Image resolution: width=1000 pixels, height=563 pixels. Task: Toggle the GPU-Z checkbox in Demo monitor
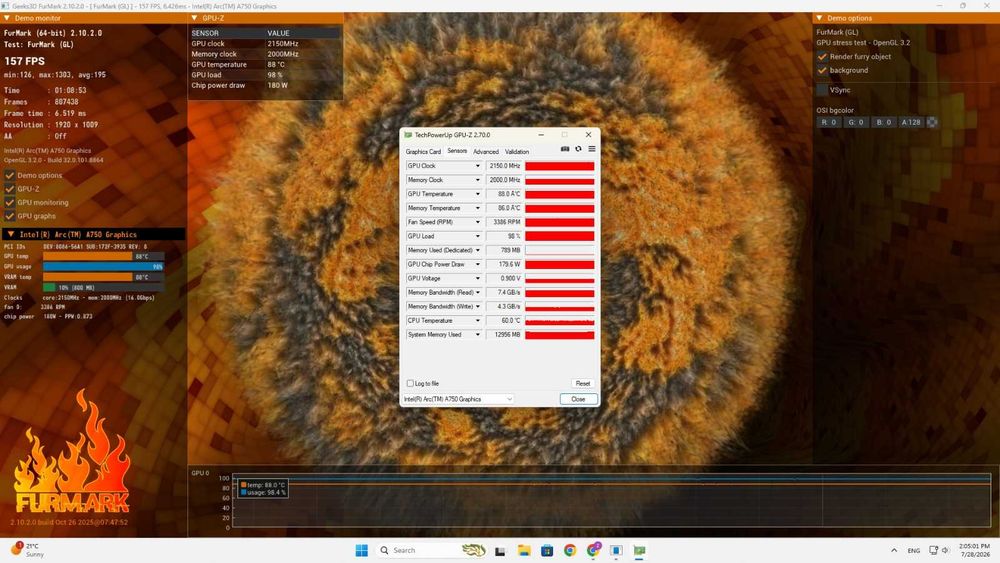(x=10, y=189)
